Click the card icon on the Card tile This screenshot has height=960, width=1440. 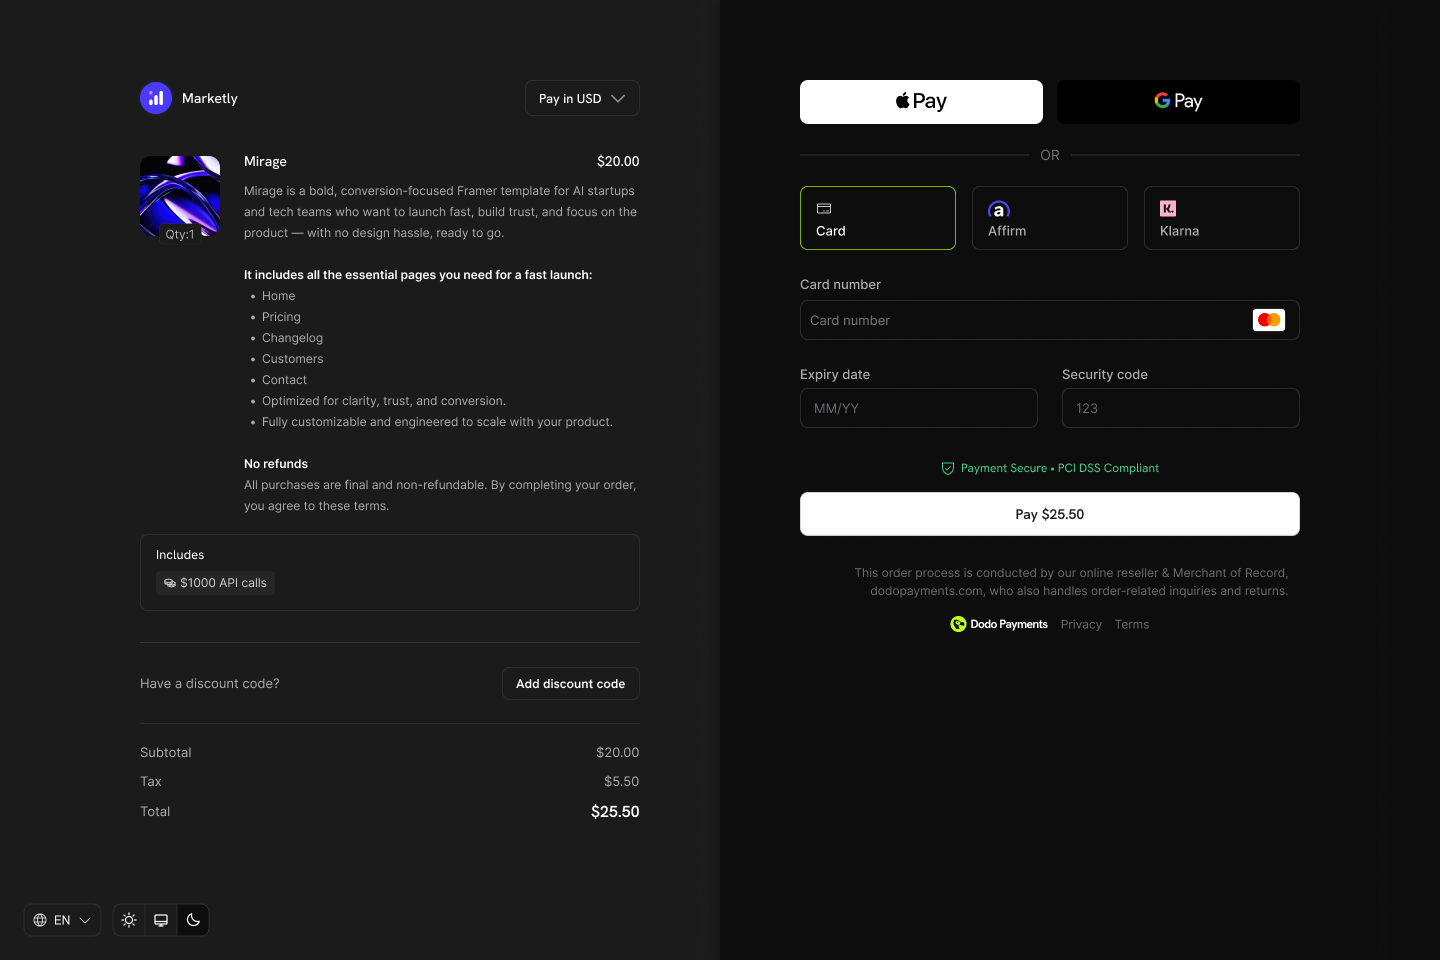[824, 208]
